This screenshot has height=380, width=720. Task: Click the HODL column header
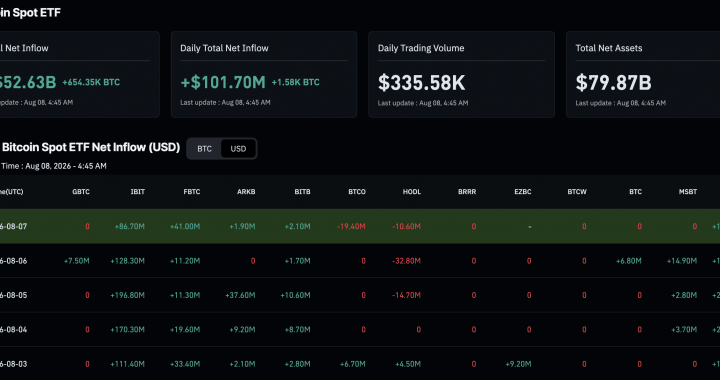(x=412, y=192)
